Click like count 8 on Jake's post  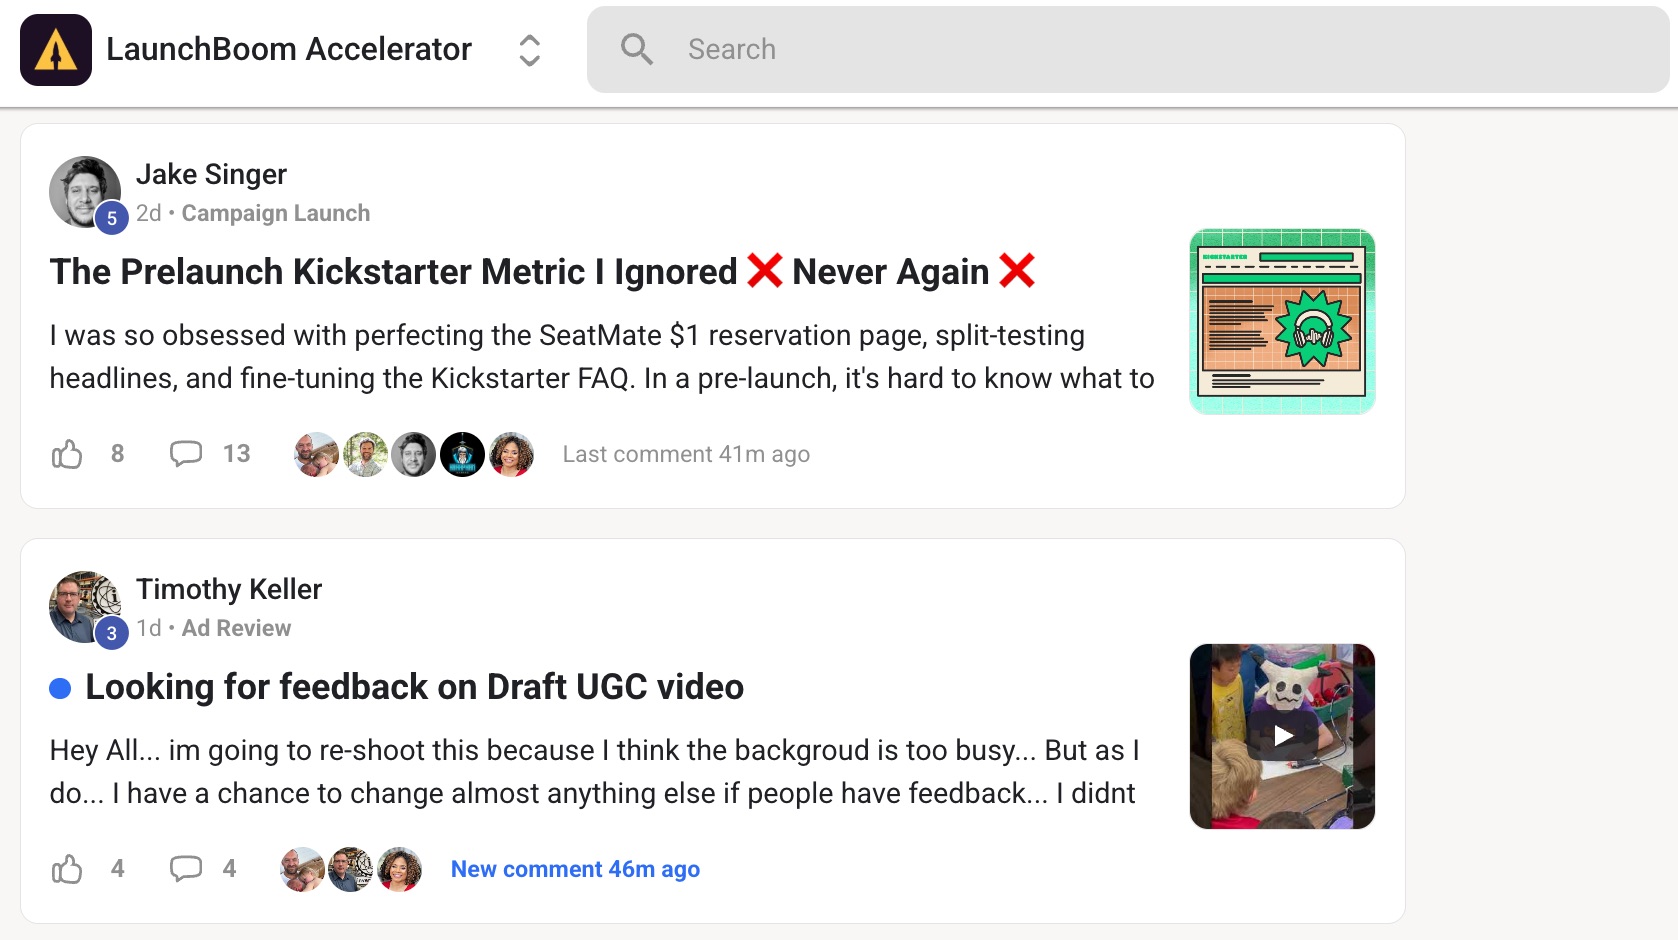[x=118, y=454]
